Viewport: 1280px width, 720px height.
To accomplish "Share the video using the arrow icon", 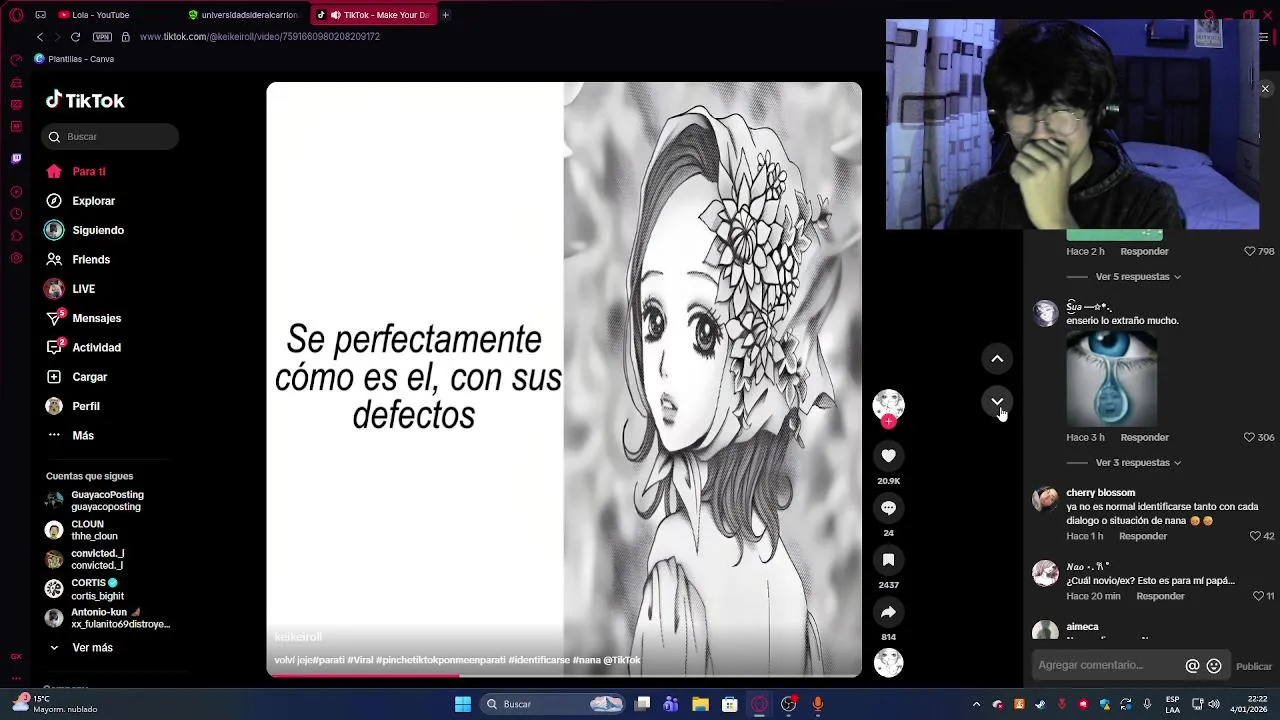I will (x=888, y=612).
